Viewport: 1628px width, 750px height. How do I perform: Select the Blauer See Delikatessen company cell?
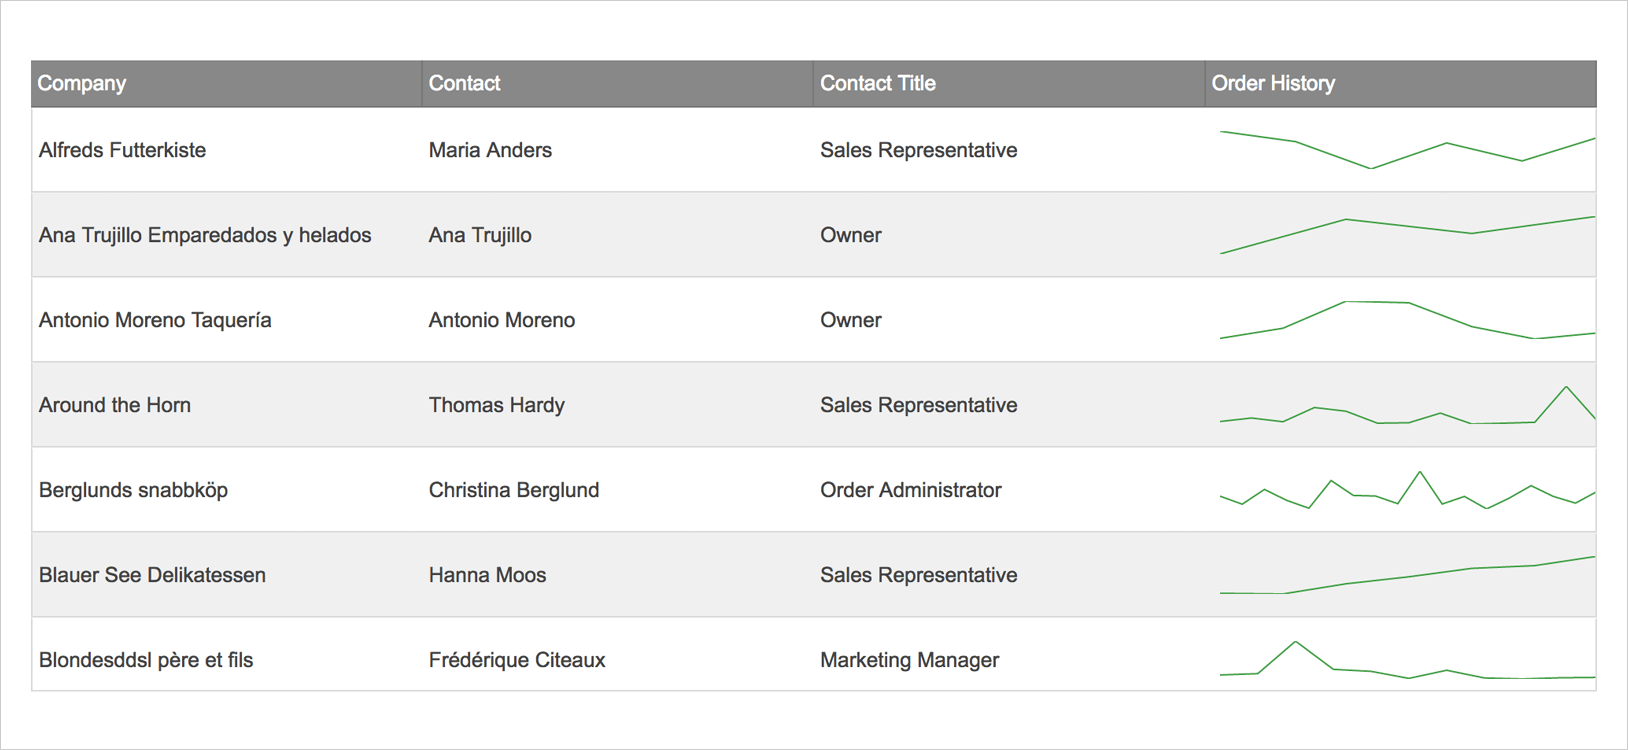pos(227,575)
